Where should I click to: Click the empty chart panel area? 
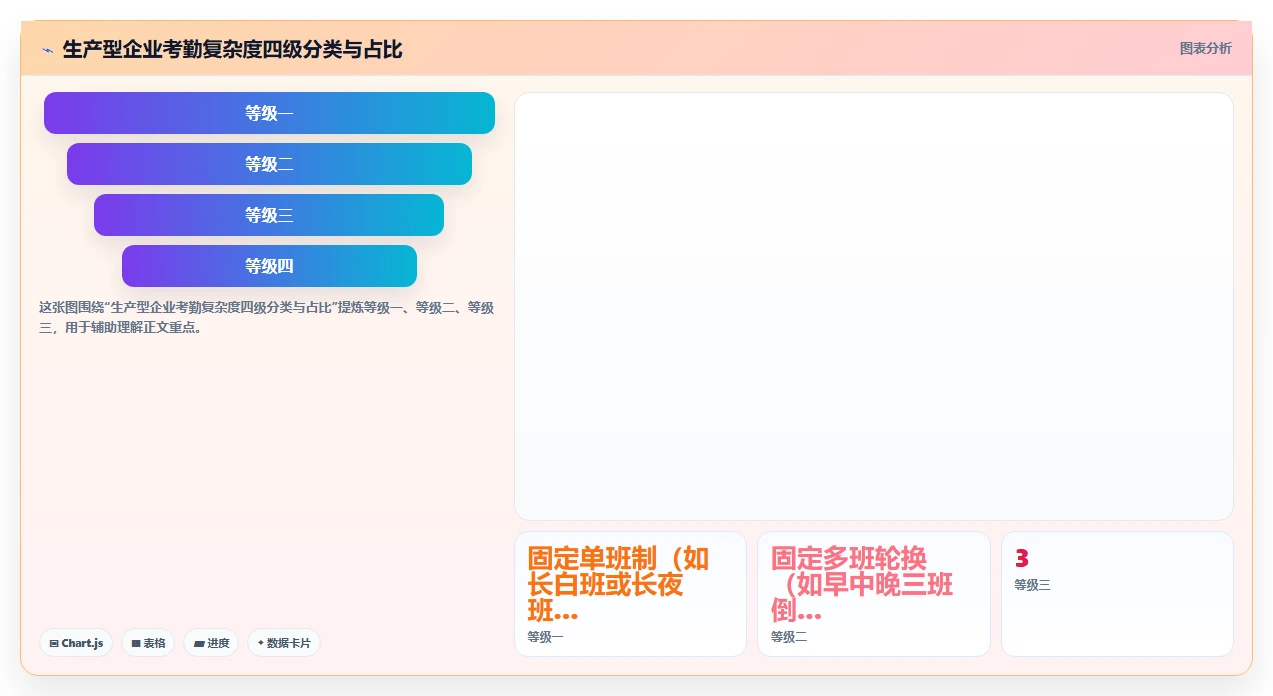click(x=874, y=306)
